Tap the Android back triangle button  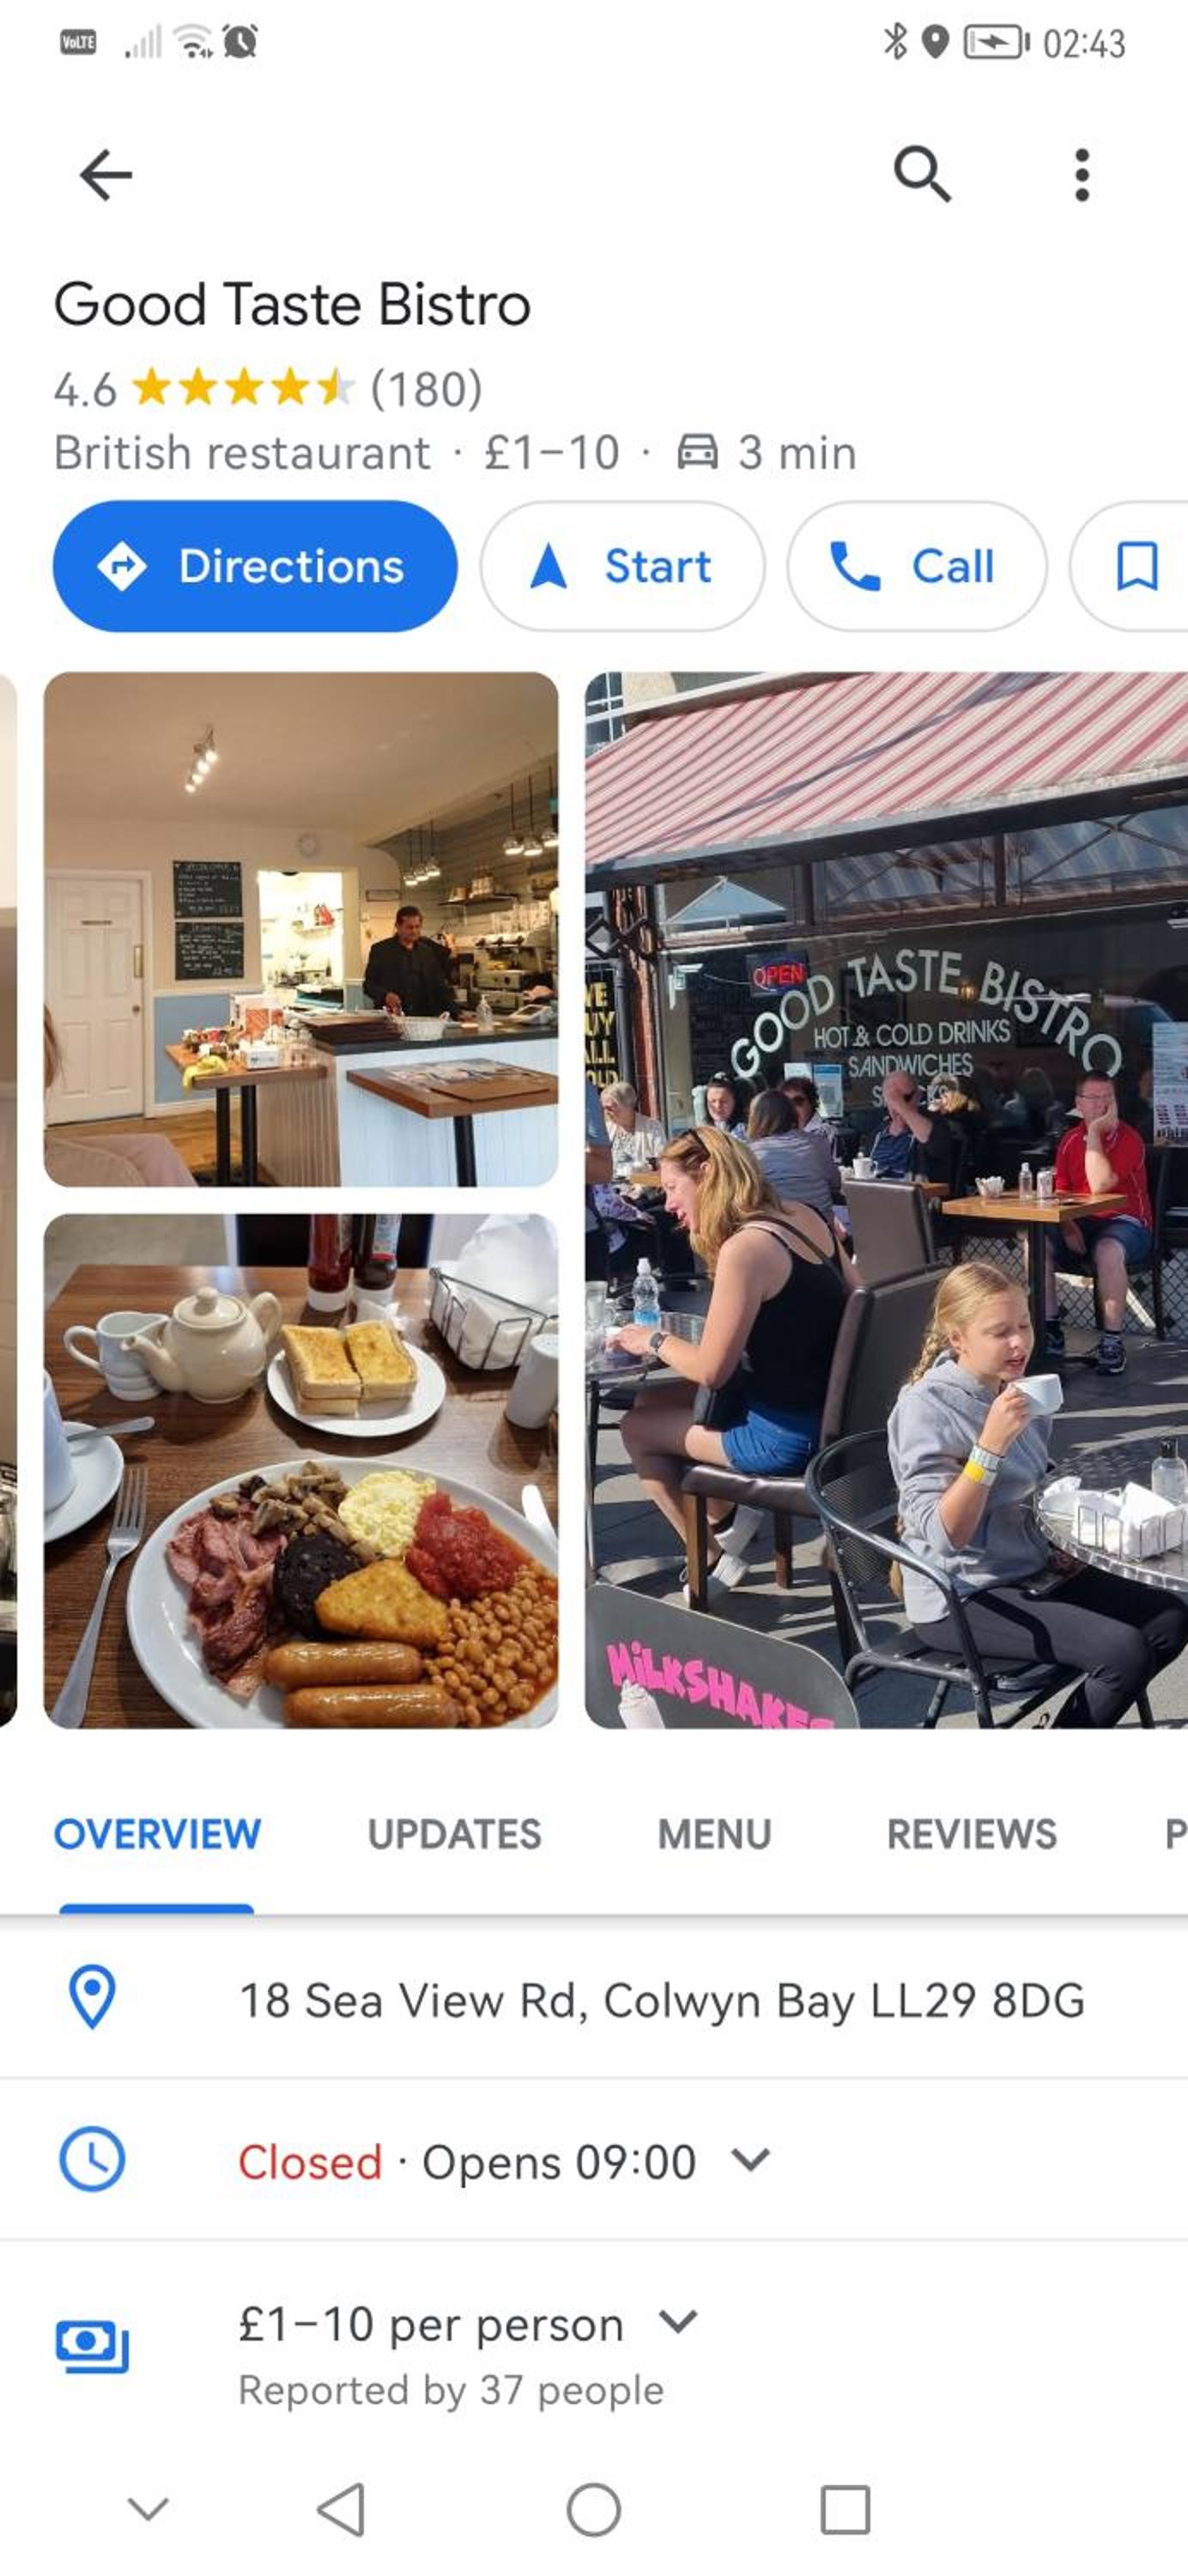coord(341,2510)
